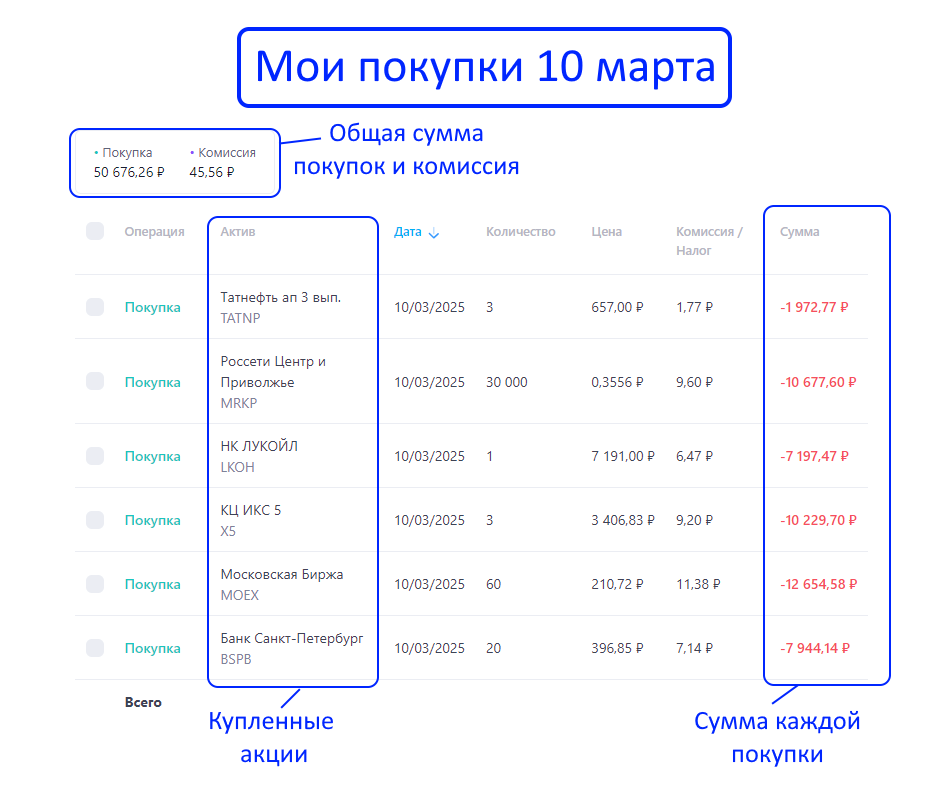Click the Всего total row label
This screenshot has width=943, height=801.
click(143, 702)
